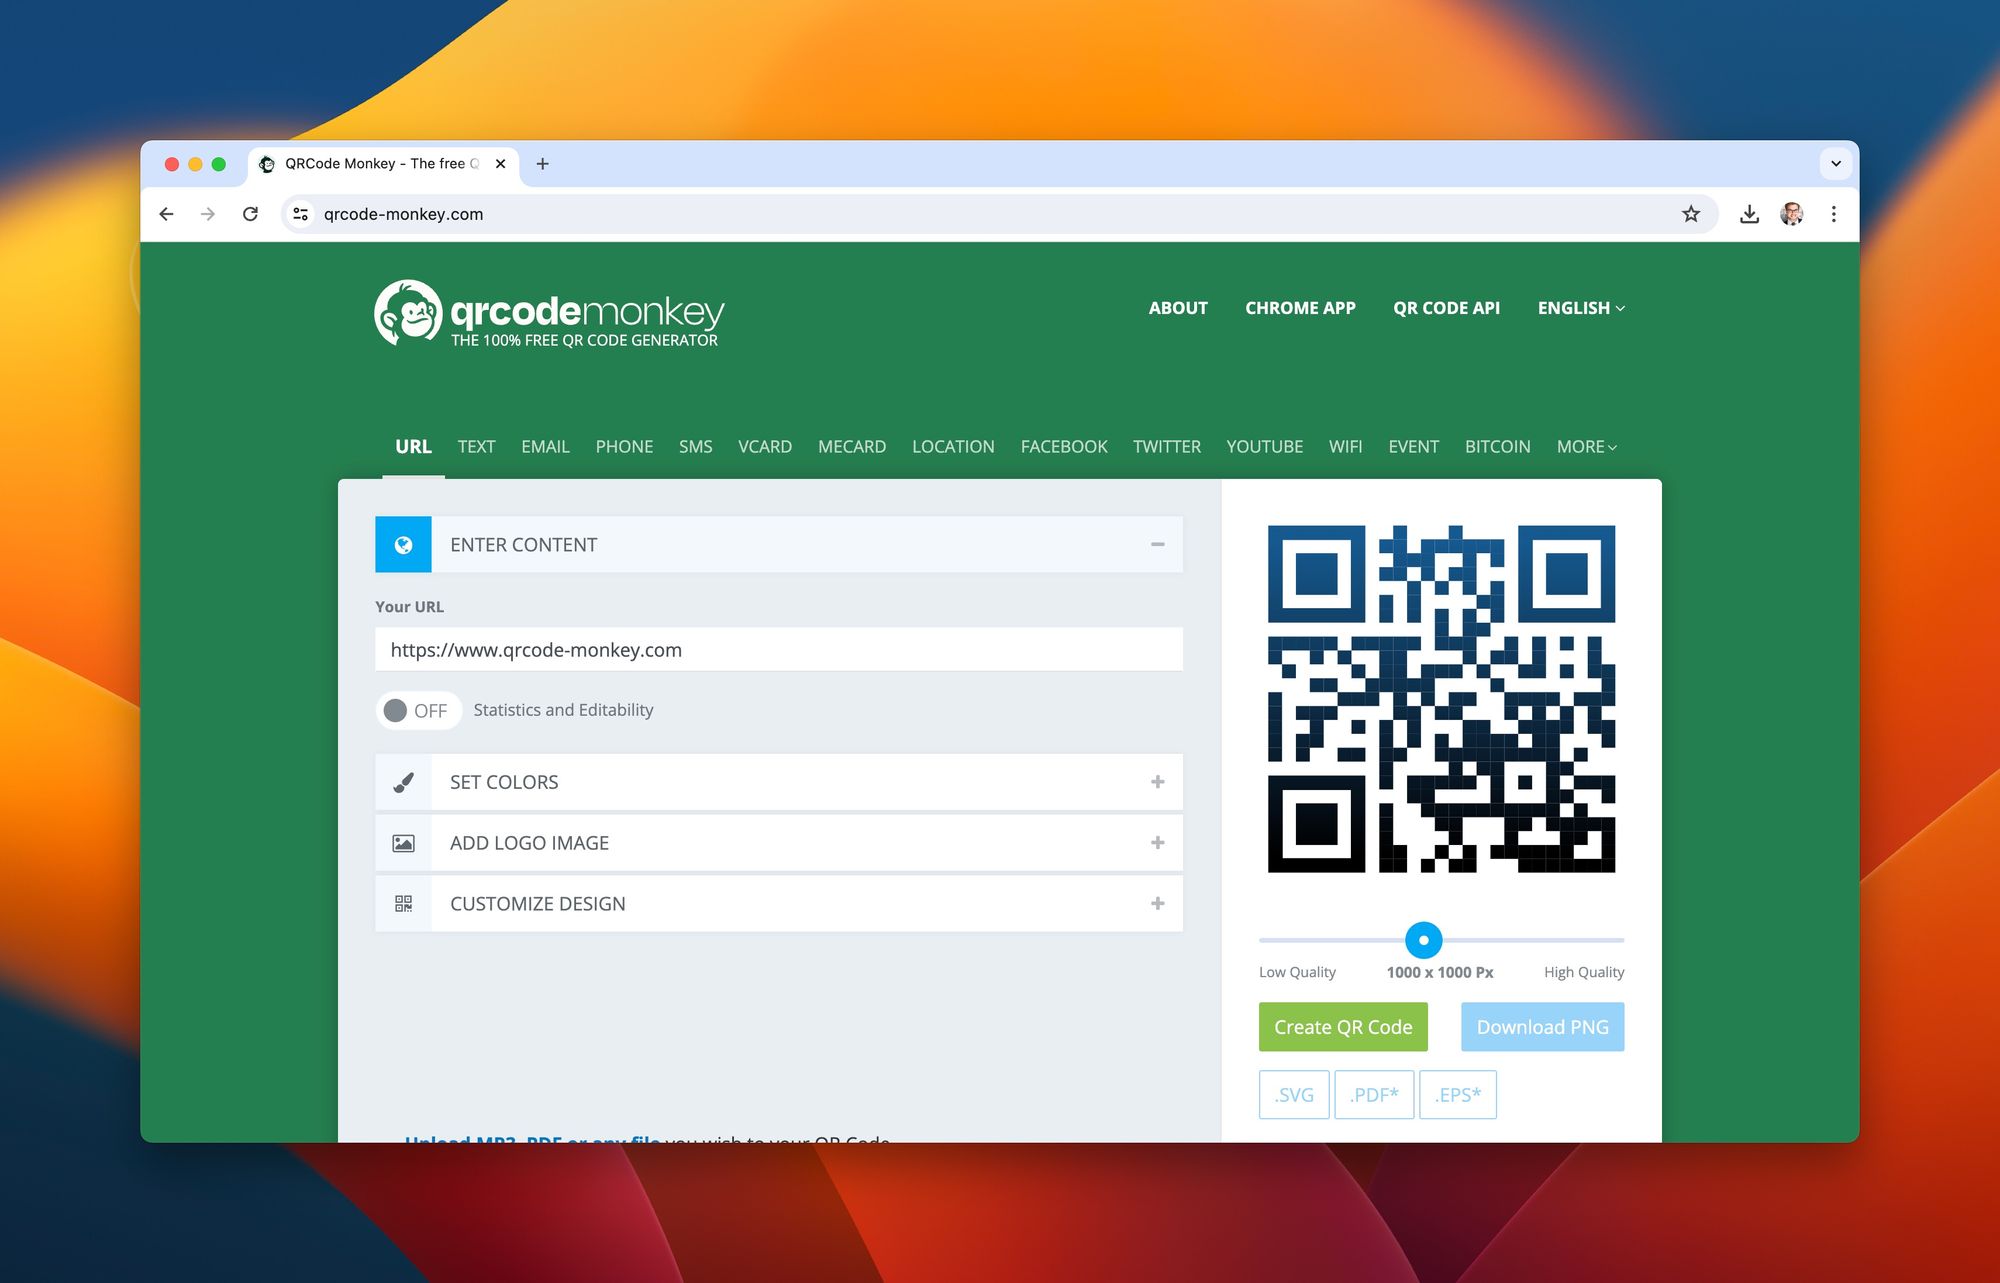Click the blue globe icon beside Enter Content

pyautogui.click(x=403, y=545)
